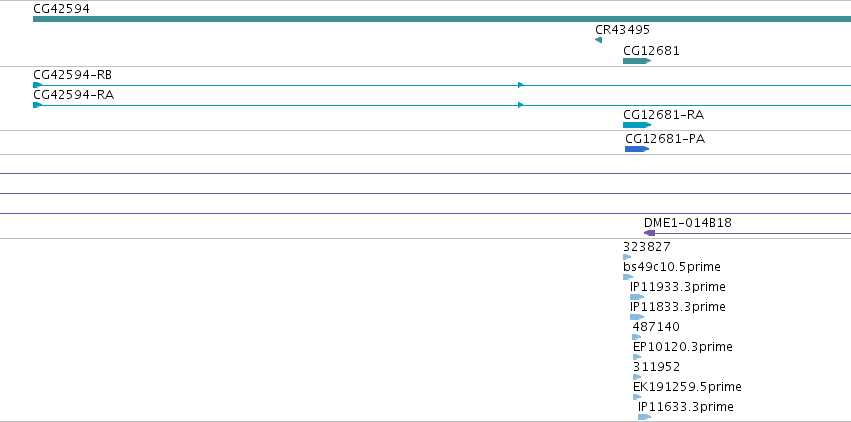
Task: Click the CG42594-RB transcript label
Action: point(73,75)
